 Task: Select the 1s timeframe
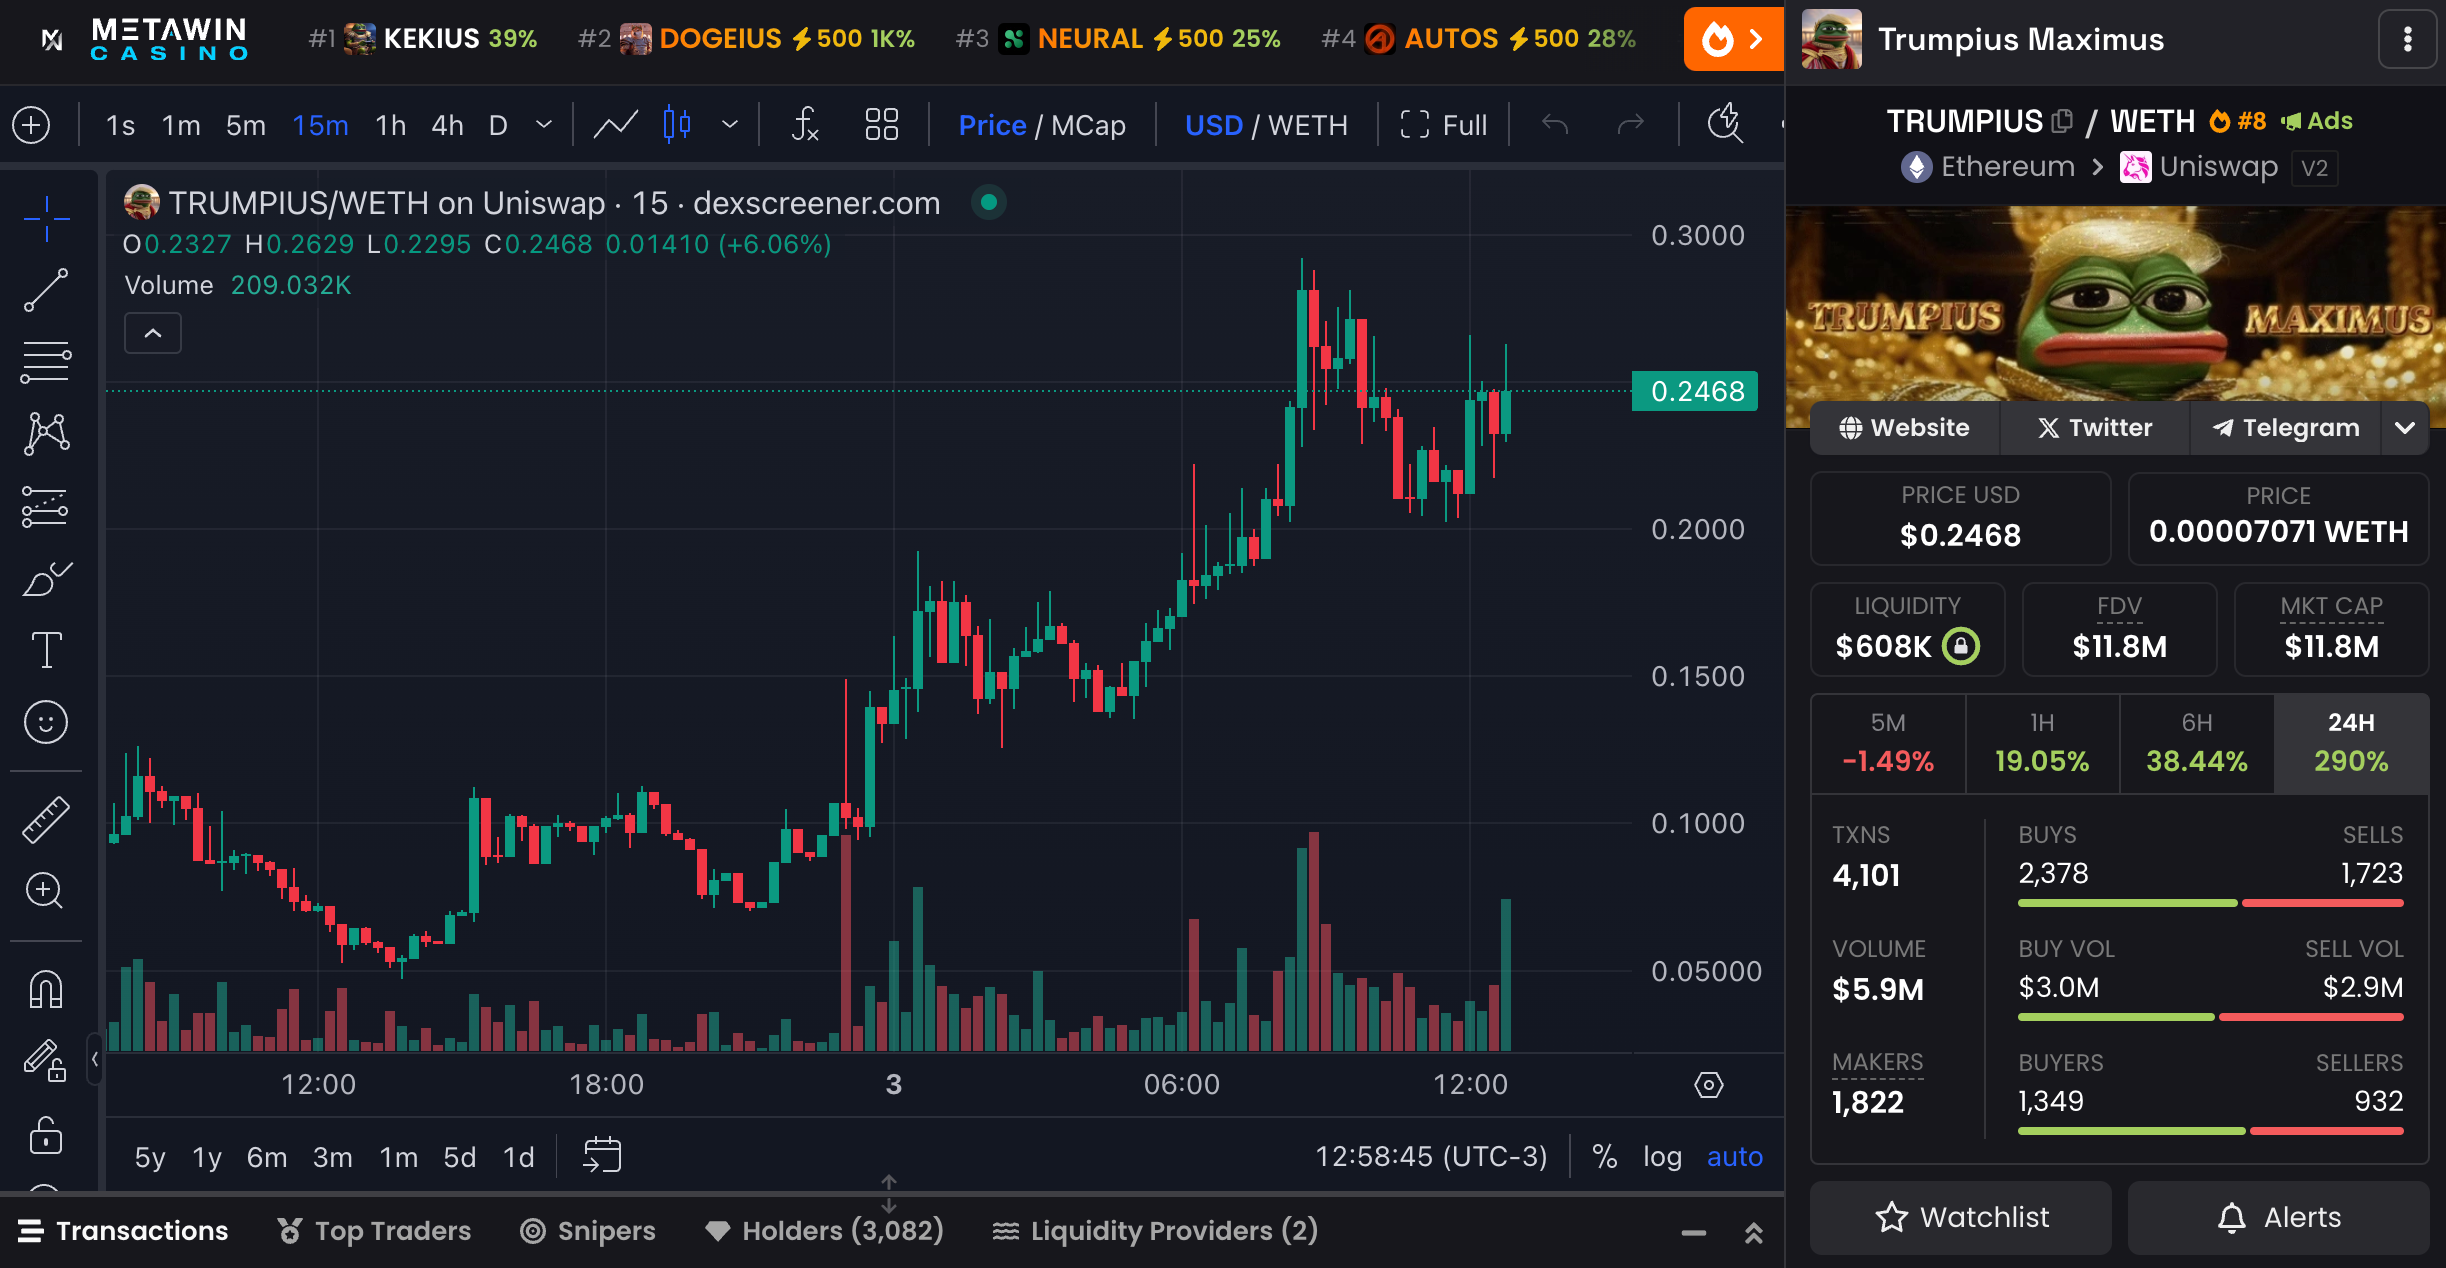(x=120, y=125)
